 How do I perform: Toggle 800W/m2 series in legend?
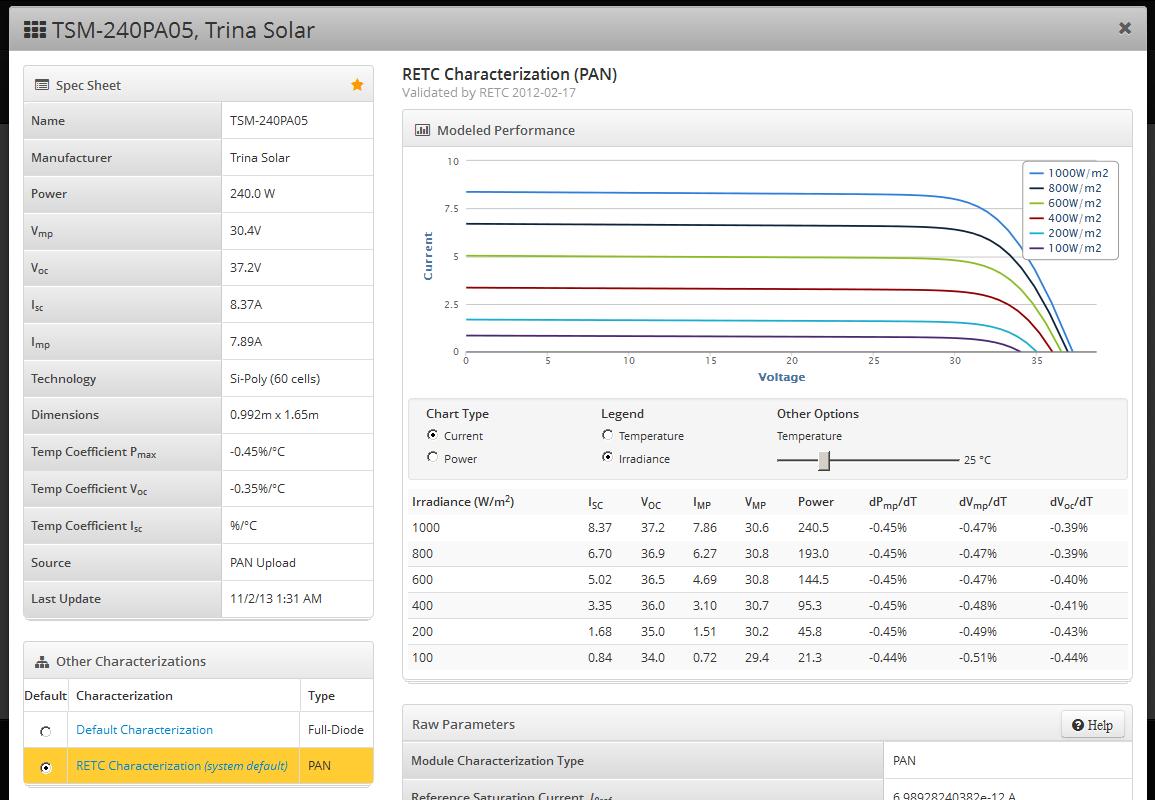[x=1066, y=188]
